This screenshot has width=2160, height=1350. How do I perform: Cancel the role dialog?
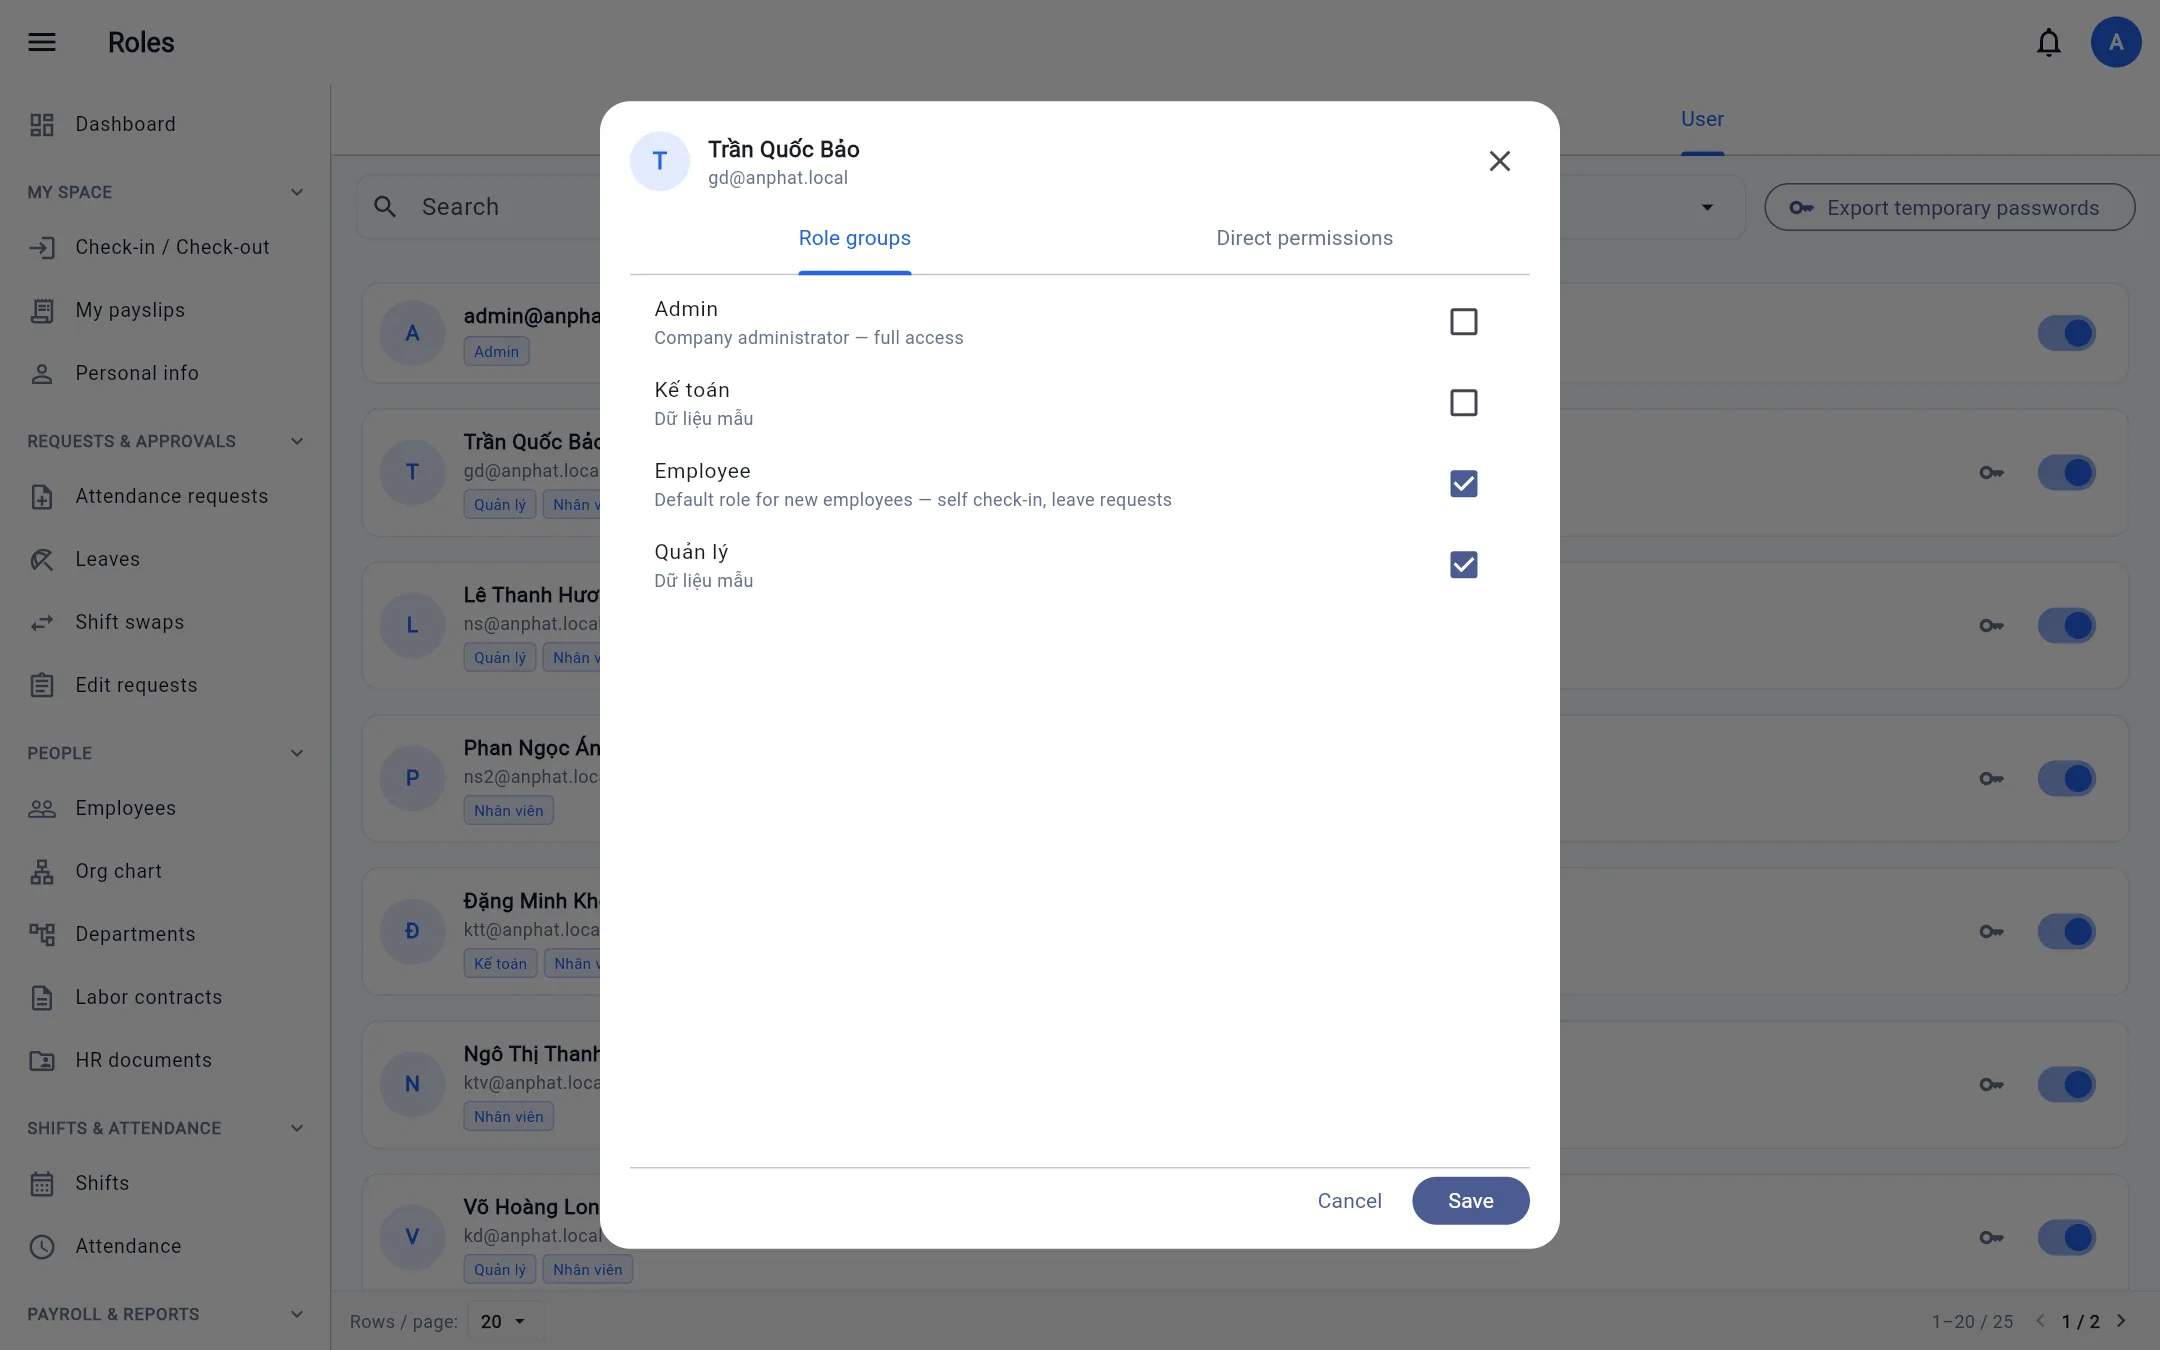(1349, 1200)
